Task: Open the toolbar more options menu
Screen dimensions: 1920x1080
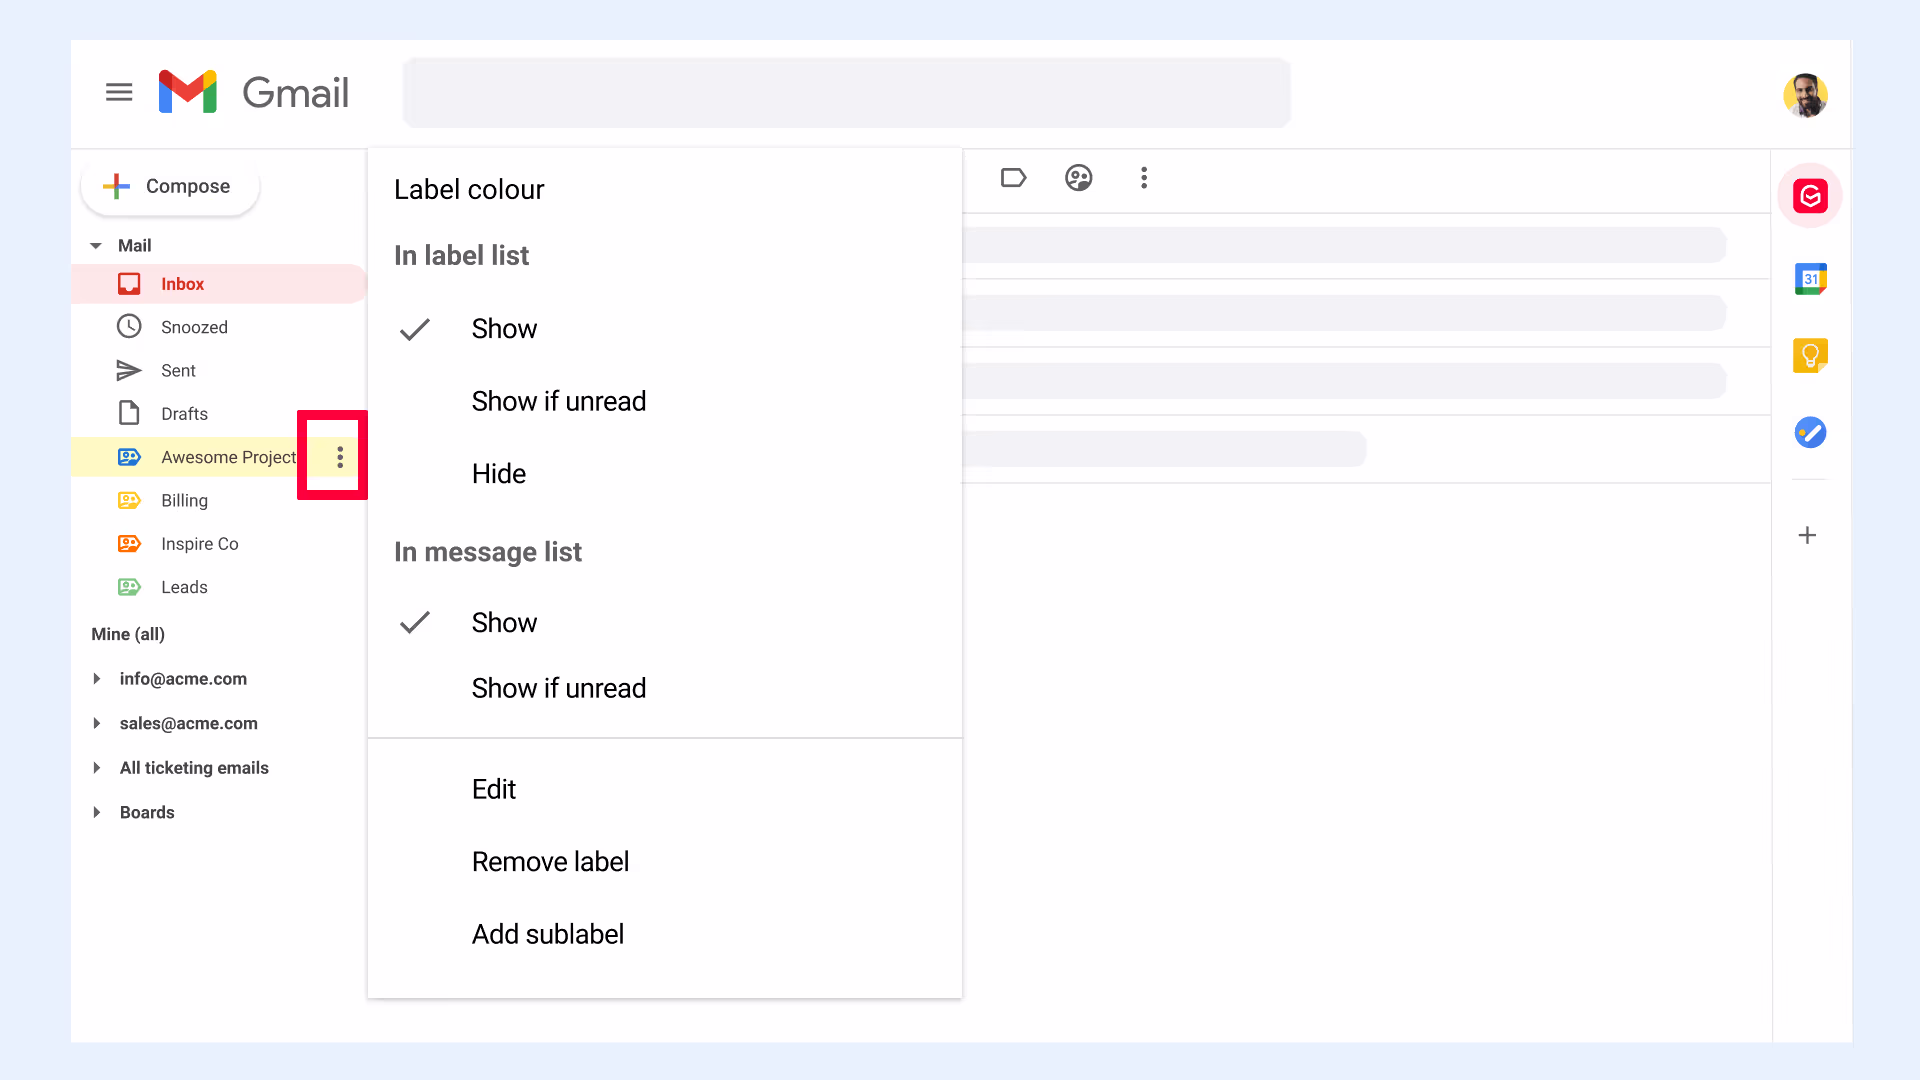Action: 1144,178
